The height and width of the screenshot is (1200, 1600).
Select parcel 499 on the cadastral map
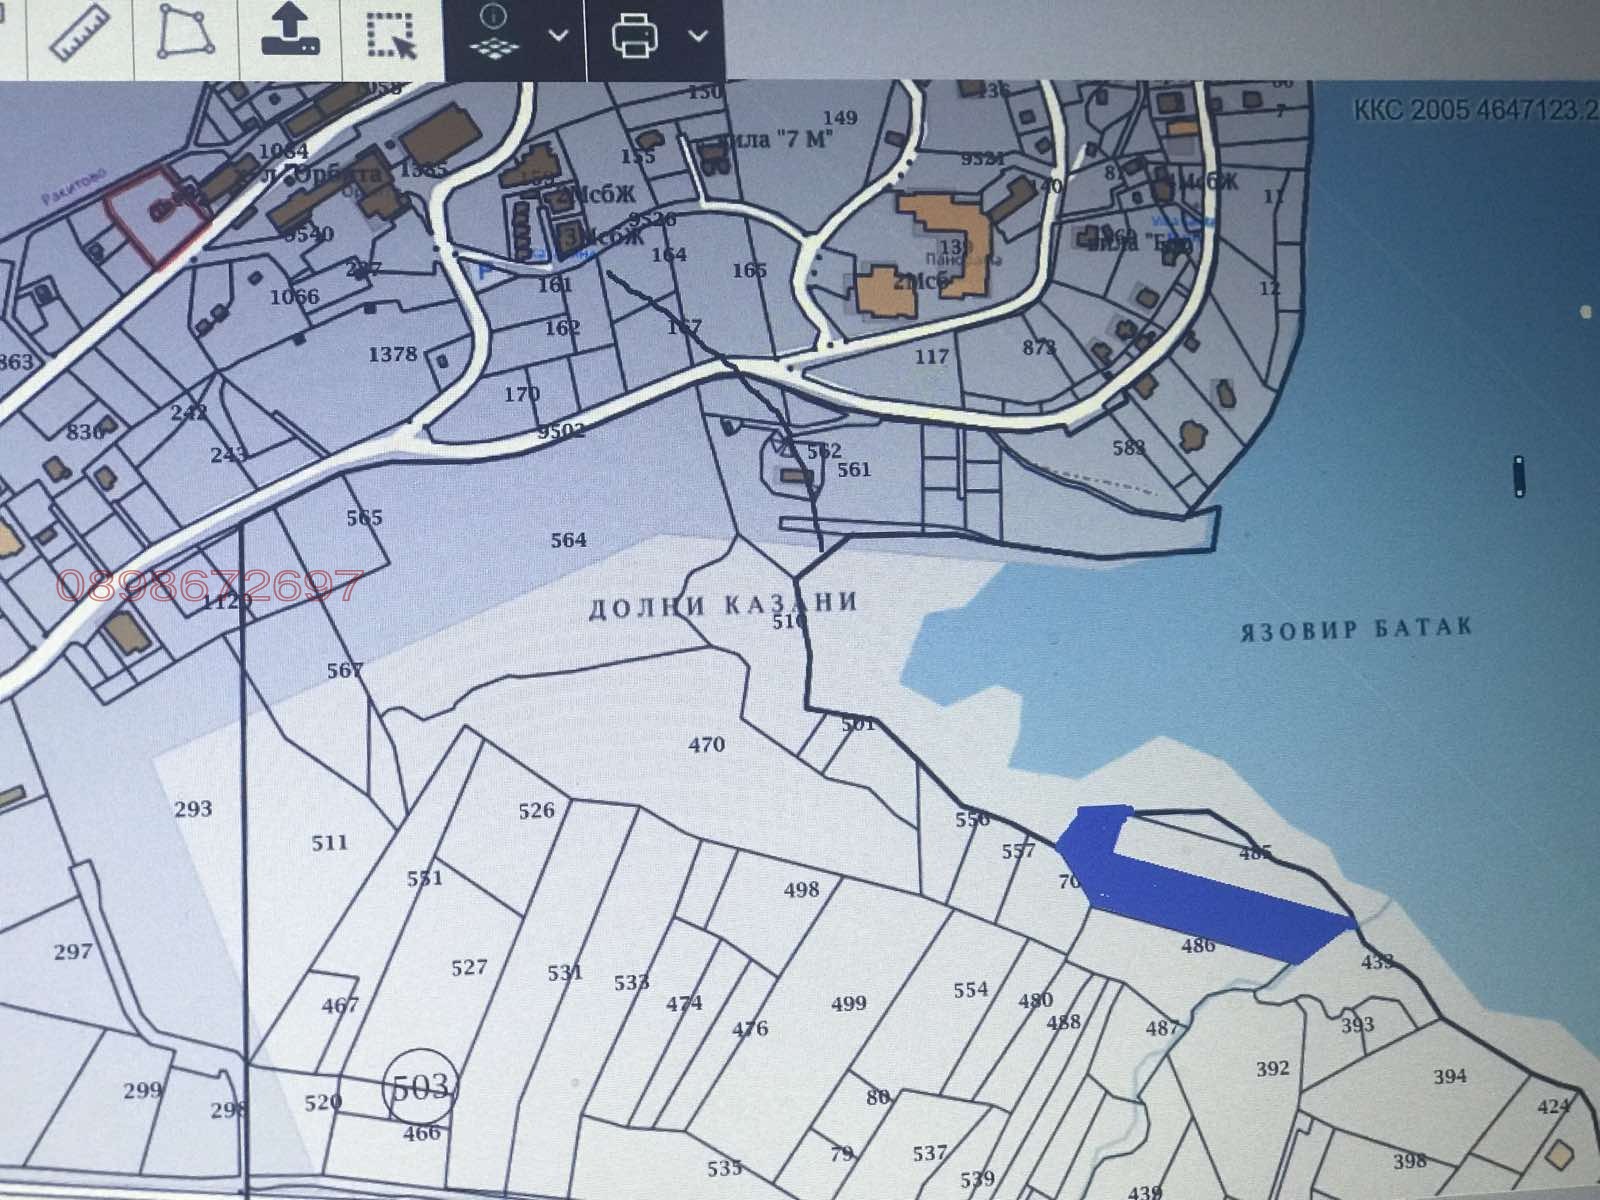pyautogui.click(x=848, y=1003)
